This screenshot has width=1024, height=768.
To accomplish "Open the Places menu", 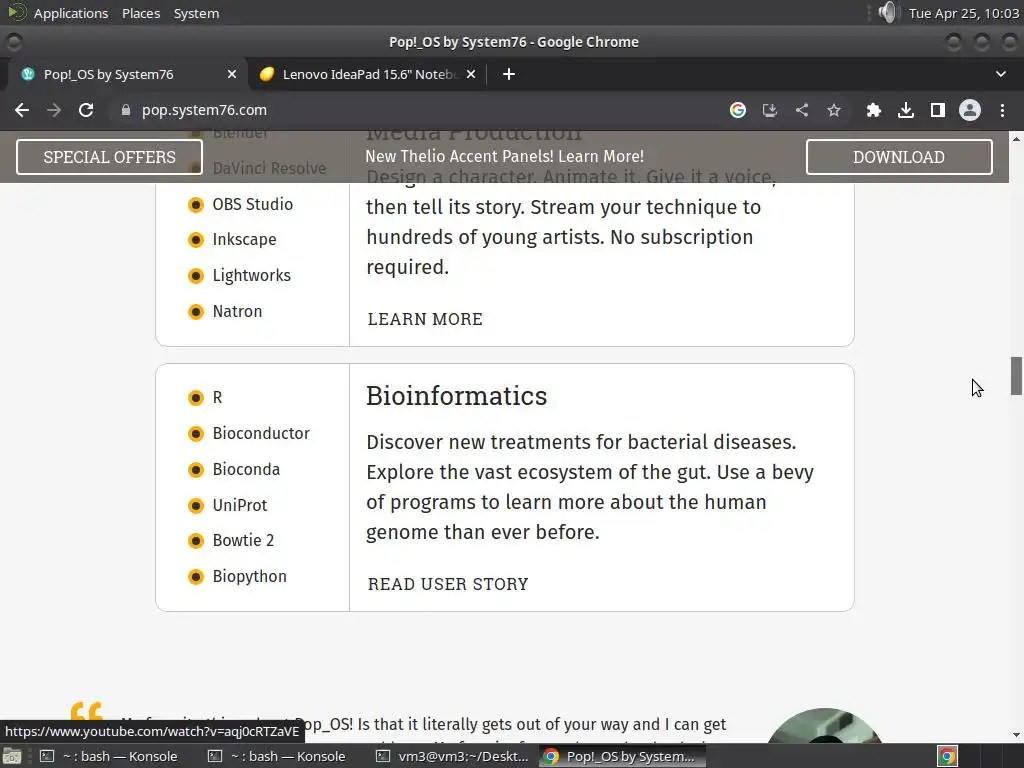I will click(141, 13).
